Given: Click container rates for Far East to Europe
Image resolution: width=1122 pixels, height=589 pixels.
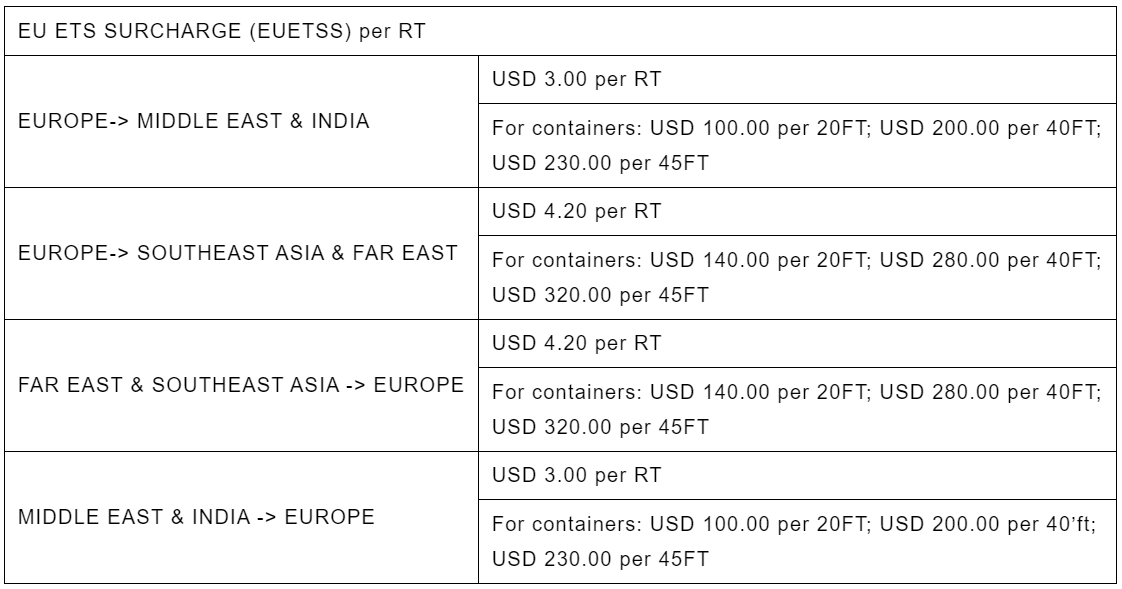Looking at the screenshot, I should 797,409.
